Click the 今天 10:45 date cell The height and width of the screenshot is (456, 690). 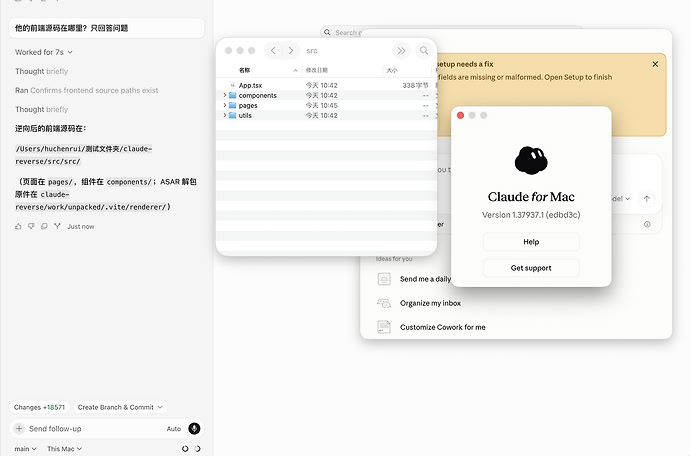coord(321,105)
